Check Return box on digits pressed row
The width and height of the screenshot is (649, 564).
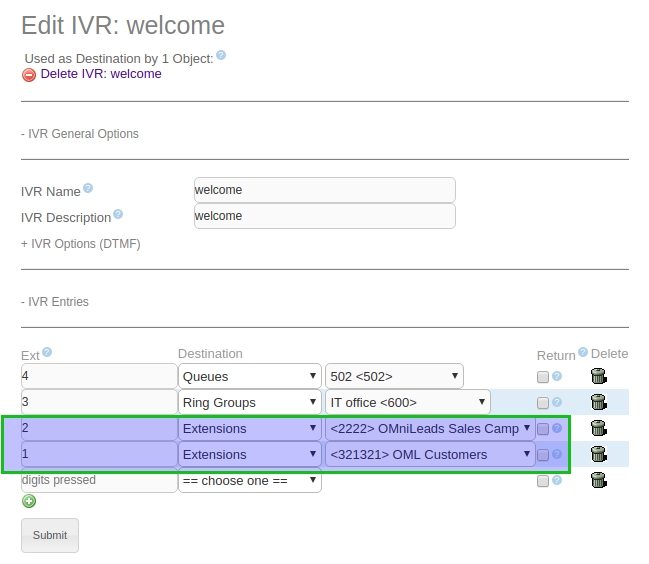click(543, 481)
